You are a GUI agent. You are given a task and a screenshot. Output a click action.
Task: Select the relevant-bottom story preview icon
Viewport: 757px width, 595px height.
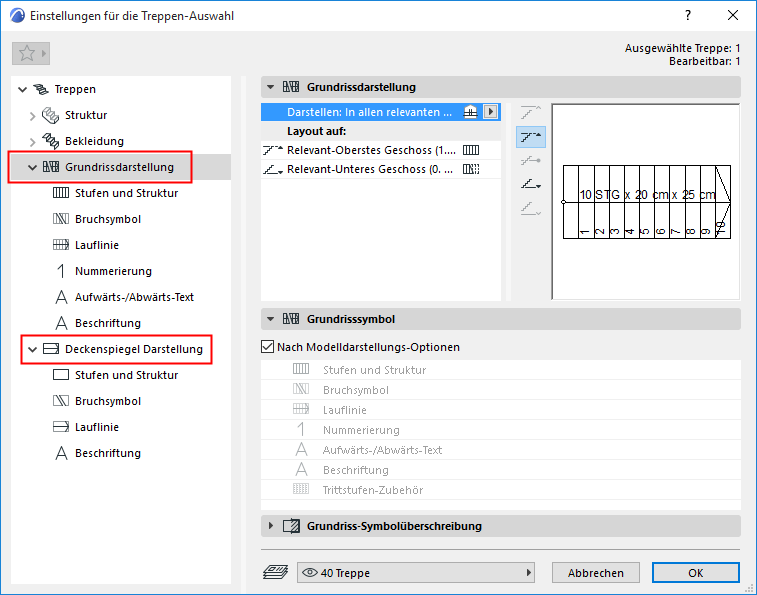(531, 184)
